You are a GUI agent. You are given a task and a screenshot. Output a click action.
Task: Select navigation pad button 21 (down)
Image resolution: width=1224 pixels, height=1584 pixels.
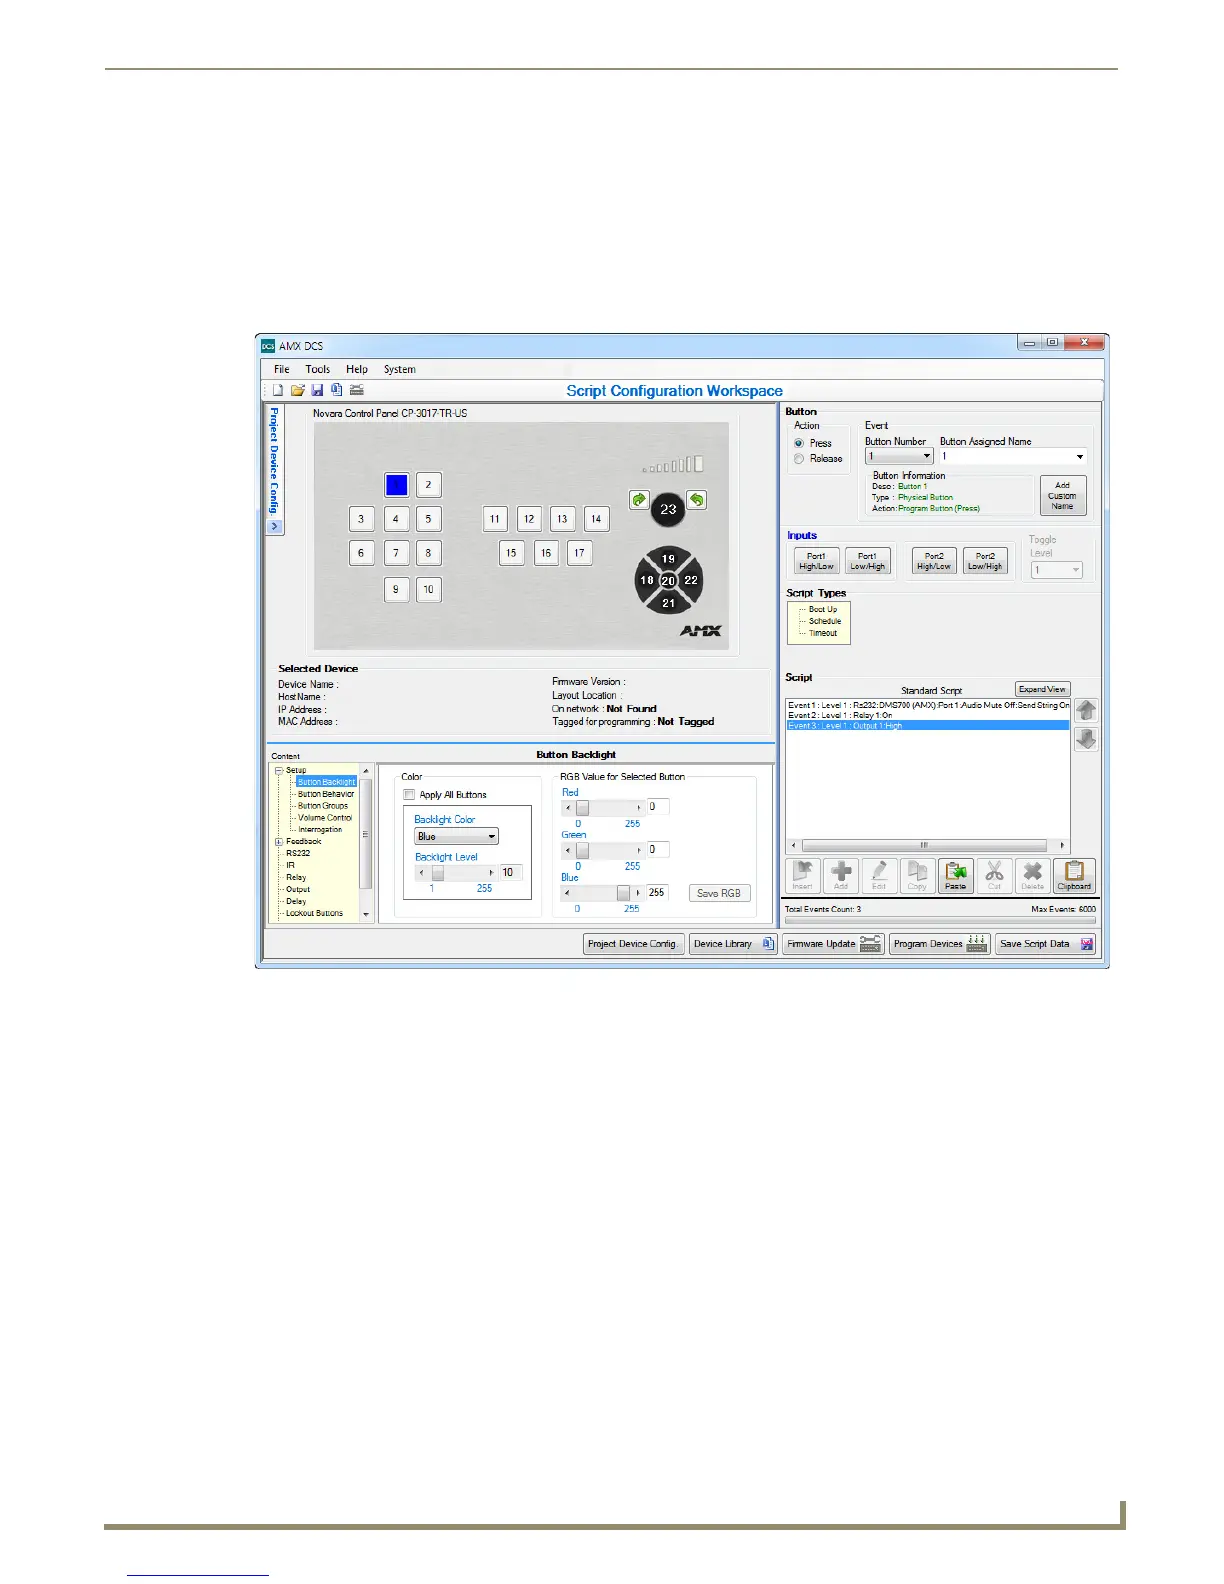point(669,602)
